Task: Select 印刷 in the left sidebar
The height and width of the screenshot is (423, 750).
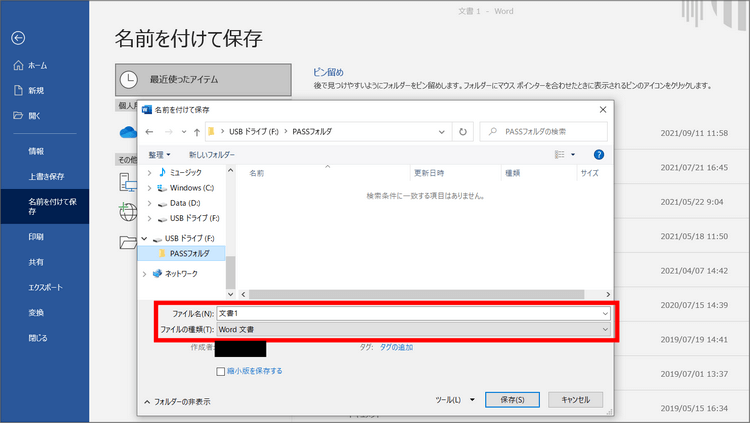Action: 36,237
